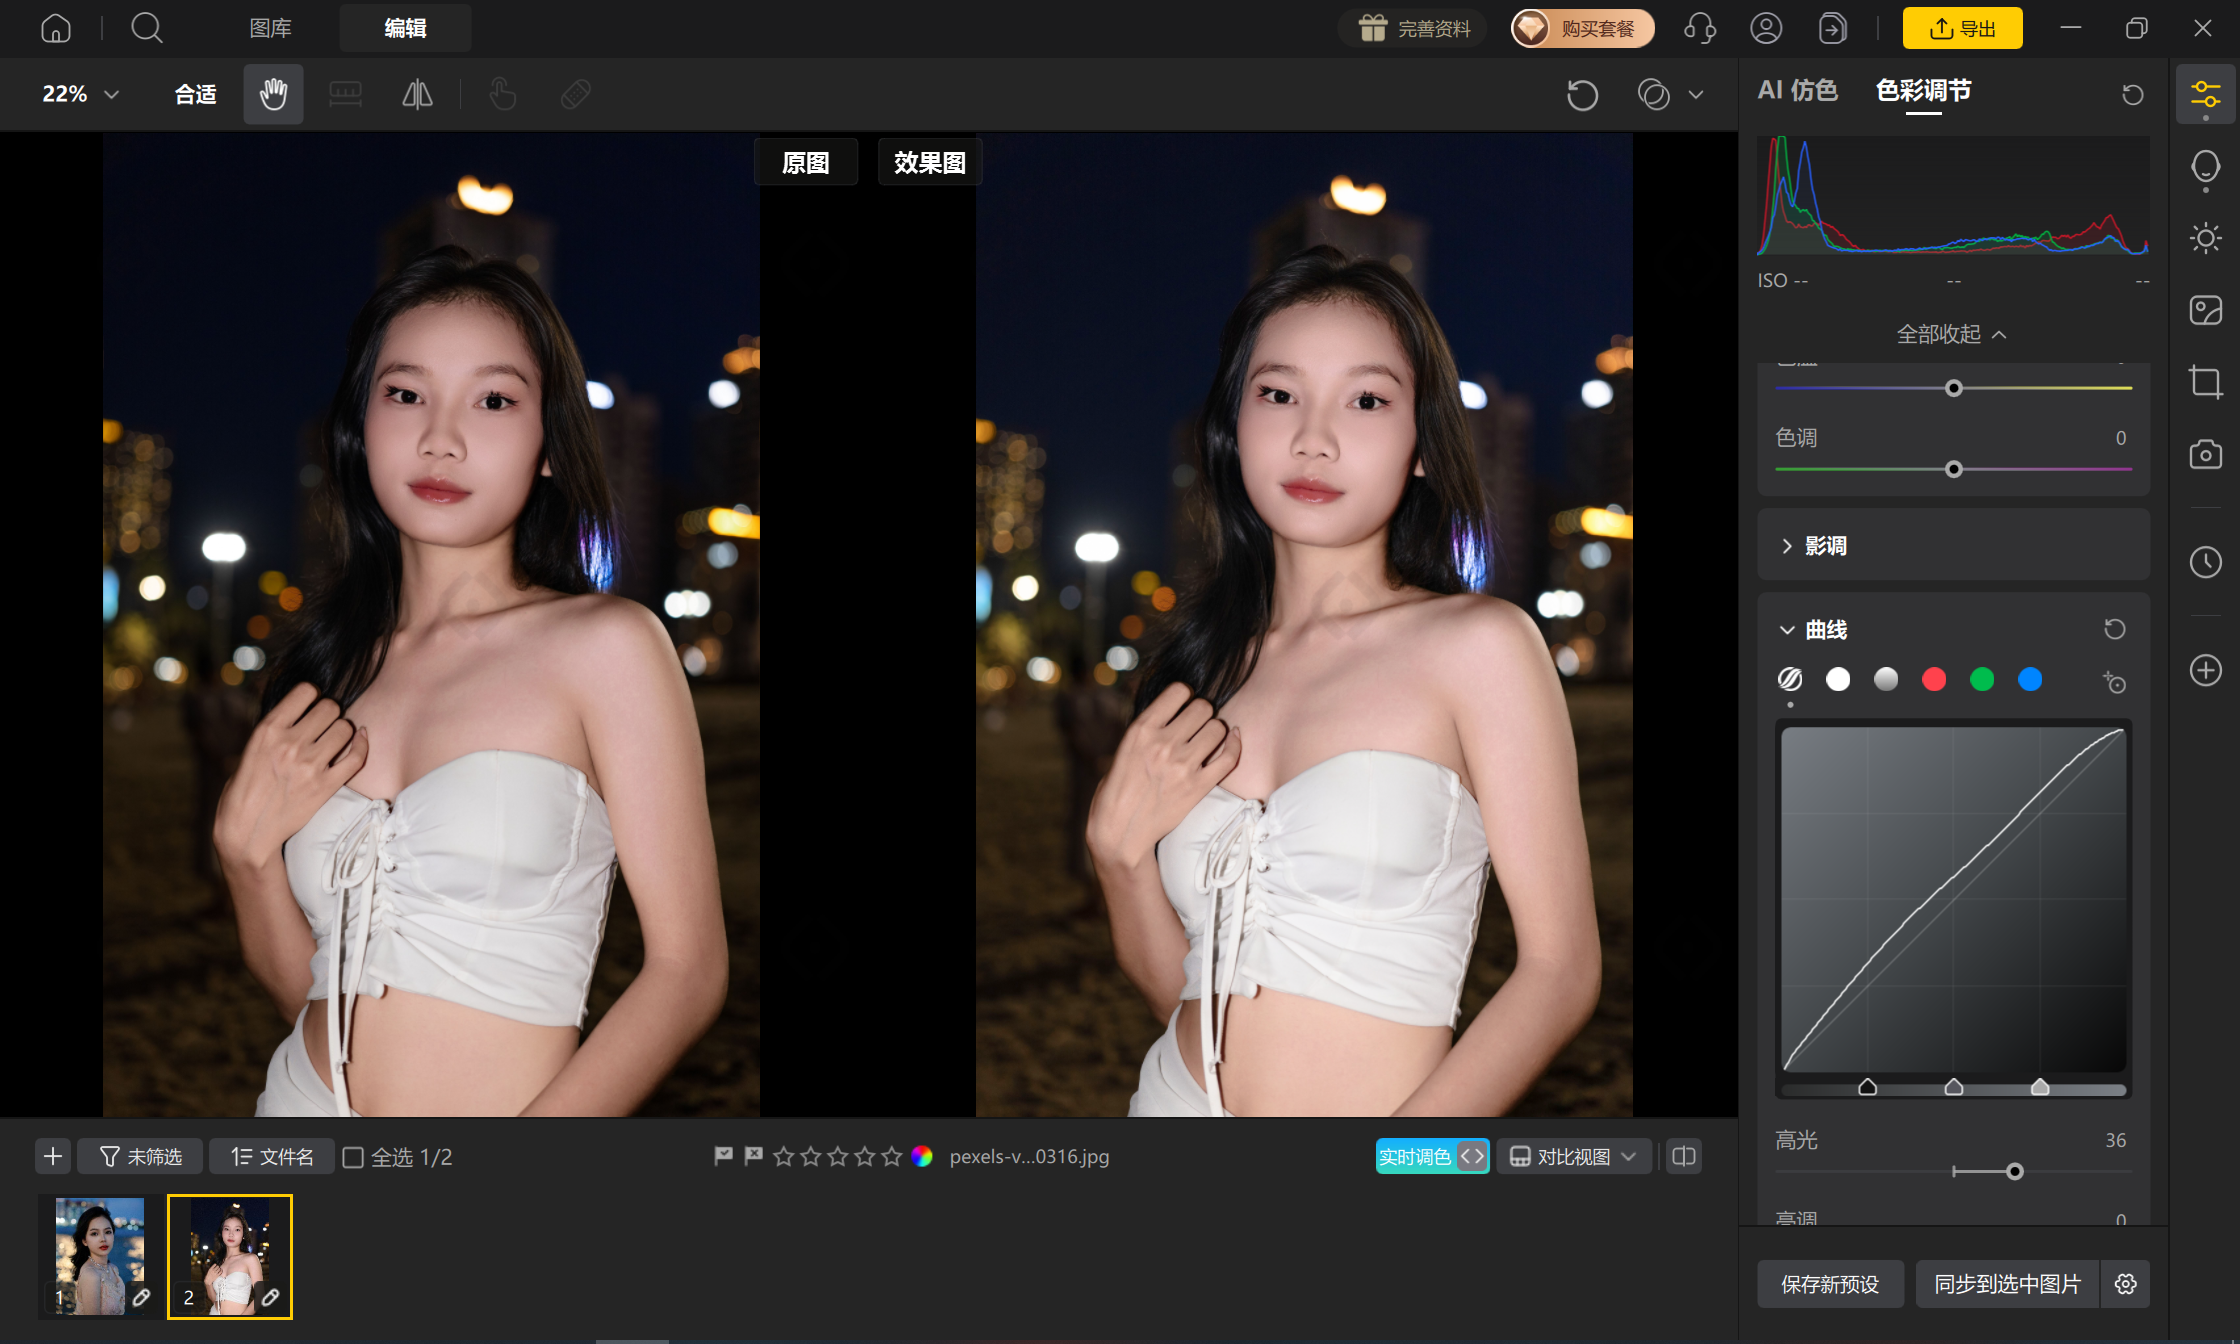Switch to the 编辑 edit tab
This screenshot has width=2240, height=1344.
pos(405,28)
